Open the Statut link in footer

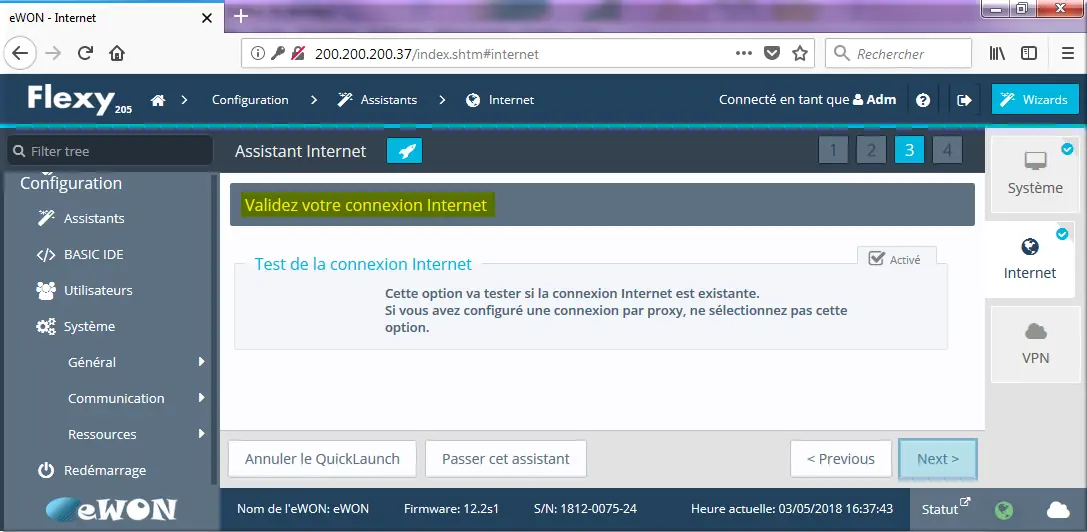[x=946, y=508]
